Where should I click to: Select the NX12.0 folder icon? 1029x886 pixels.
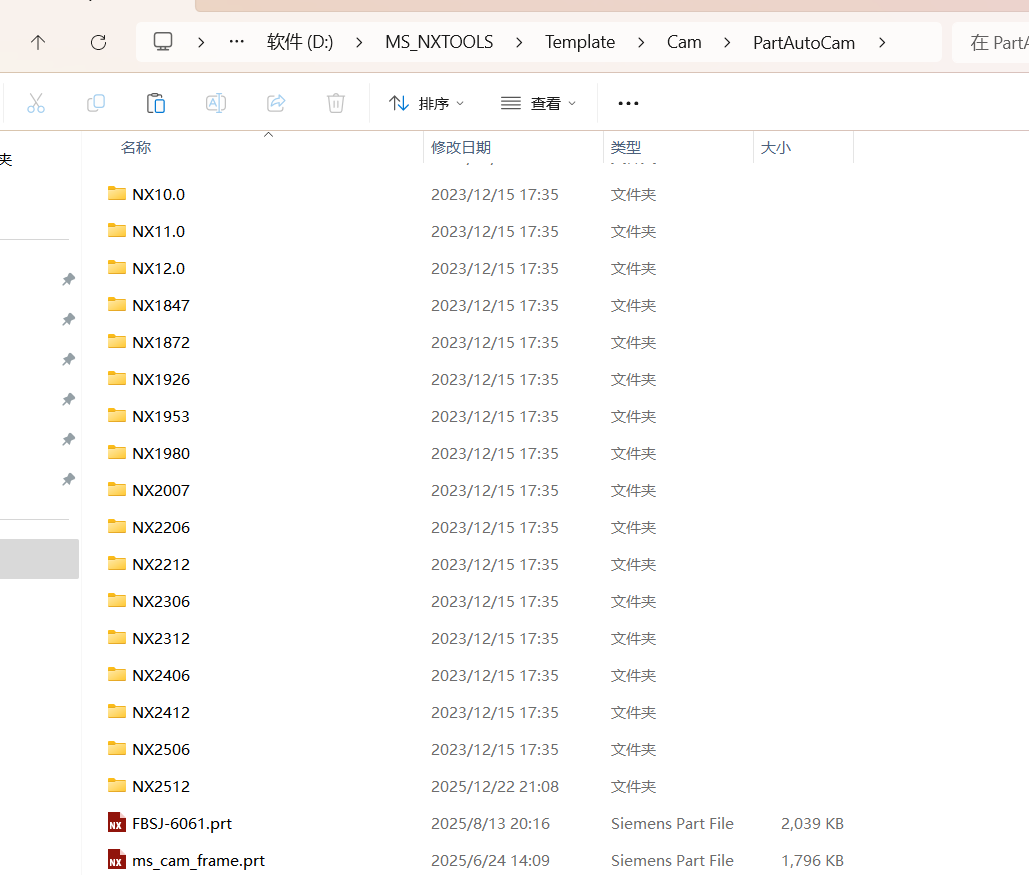[117, 268]
